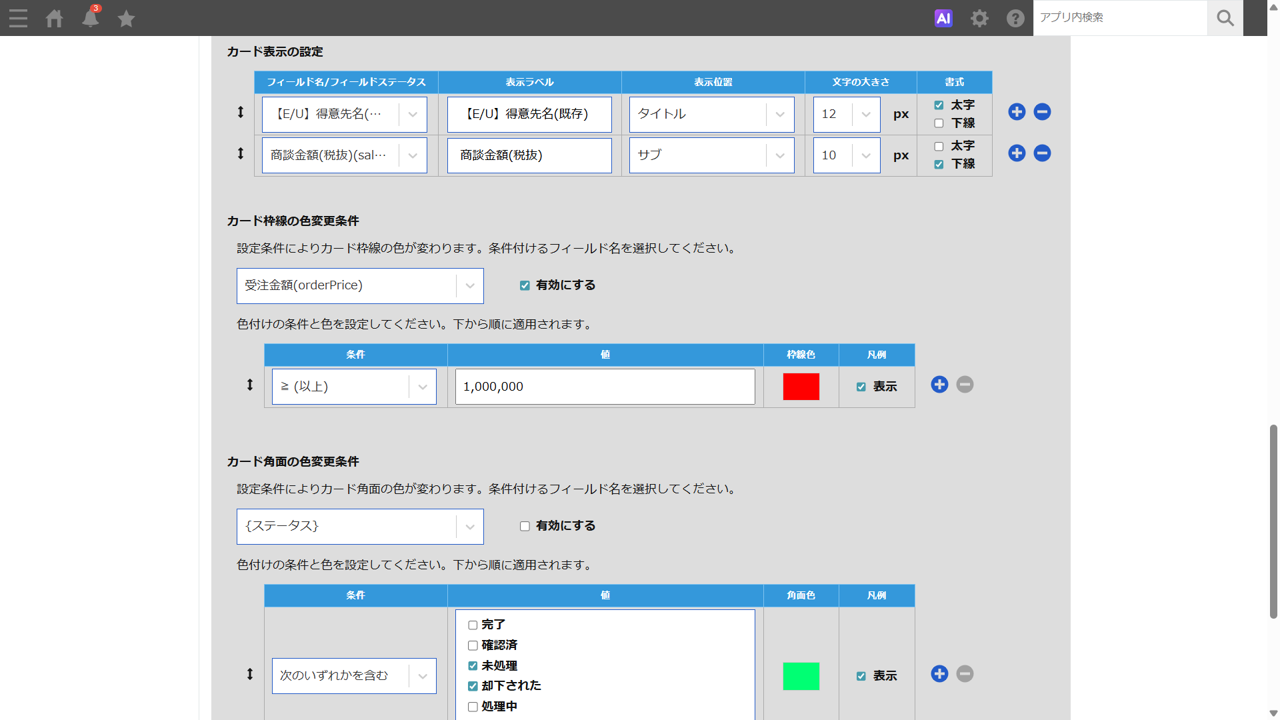The image size is (1280, 720).
Task: Add row after 【E/U】得意先名 display row
Action: [1016, 112]
